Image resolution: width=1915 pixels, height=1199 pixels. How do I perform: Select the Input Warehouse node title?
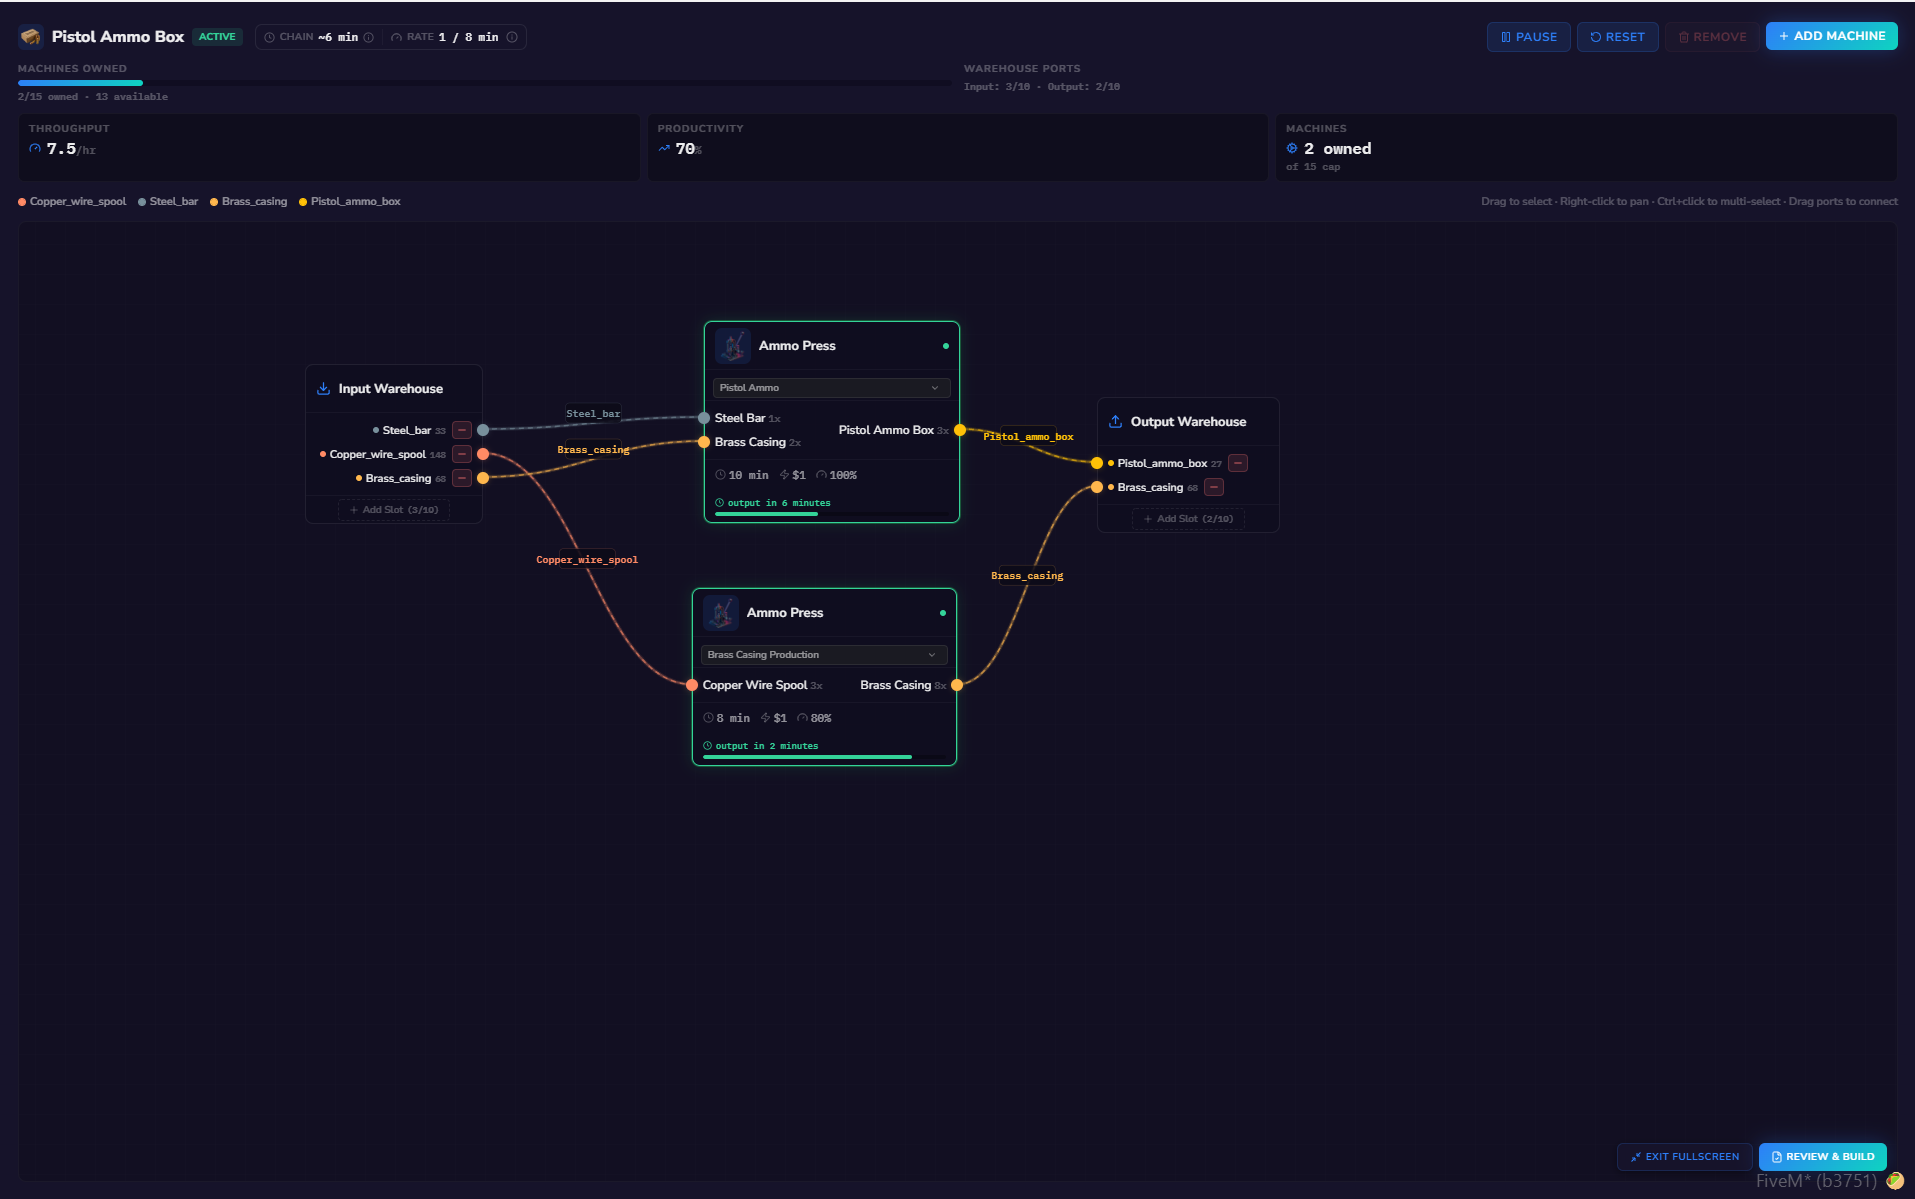point(390,389)
